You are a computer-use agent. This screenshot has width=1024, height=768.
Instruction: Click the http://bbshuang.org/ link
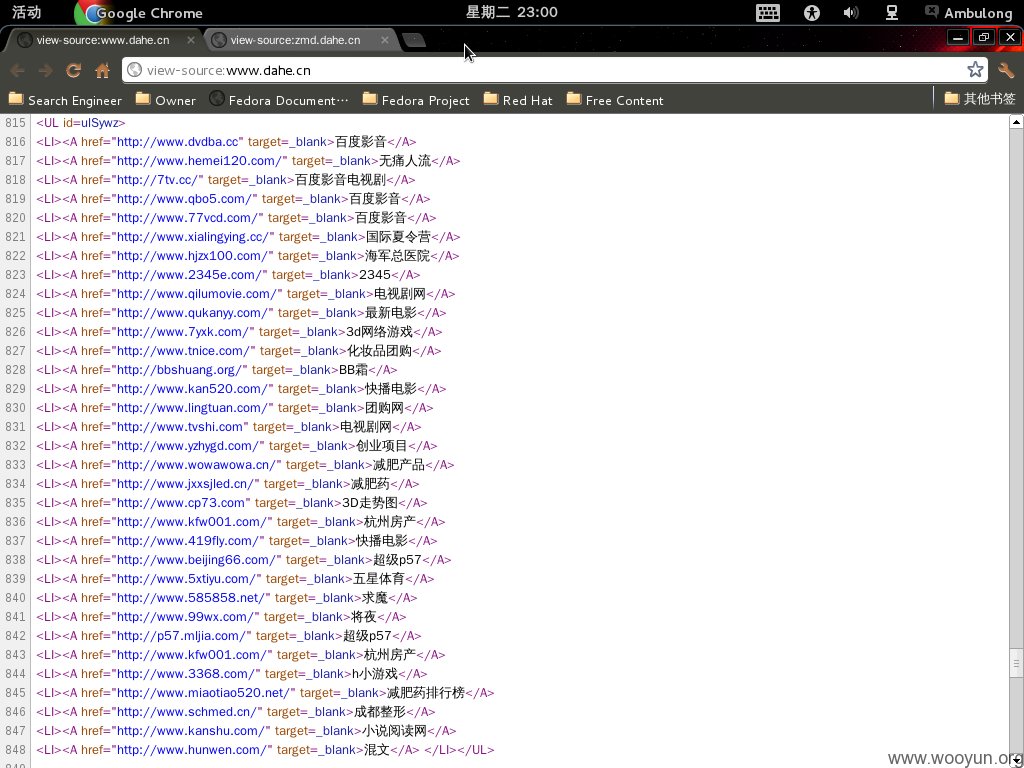180,370
